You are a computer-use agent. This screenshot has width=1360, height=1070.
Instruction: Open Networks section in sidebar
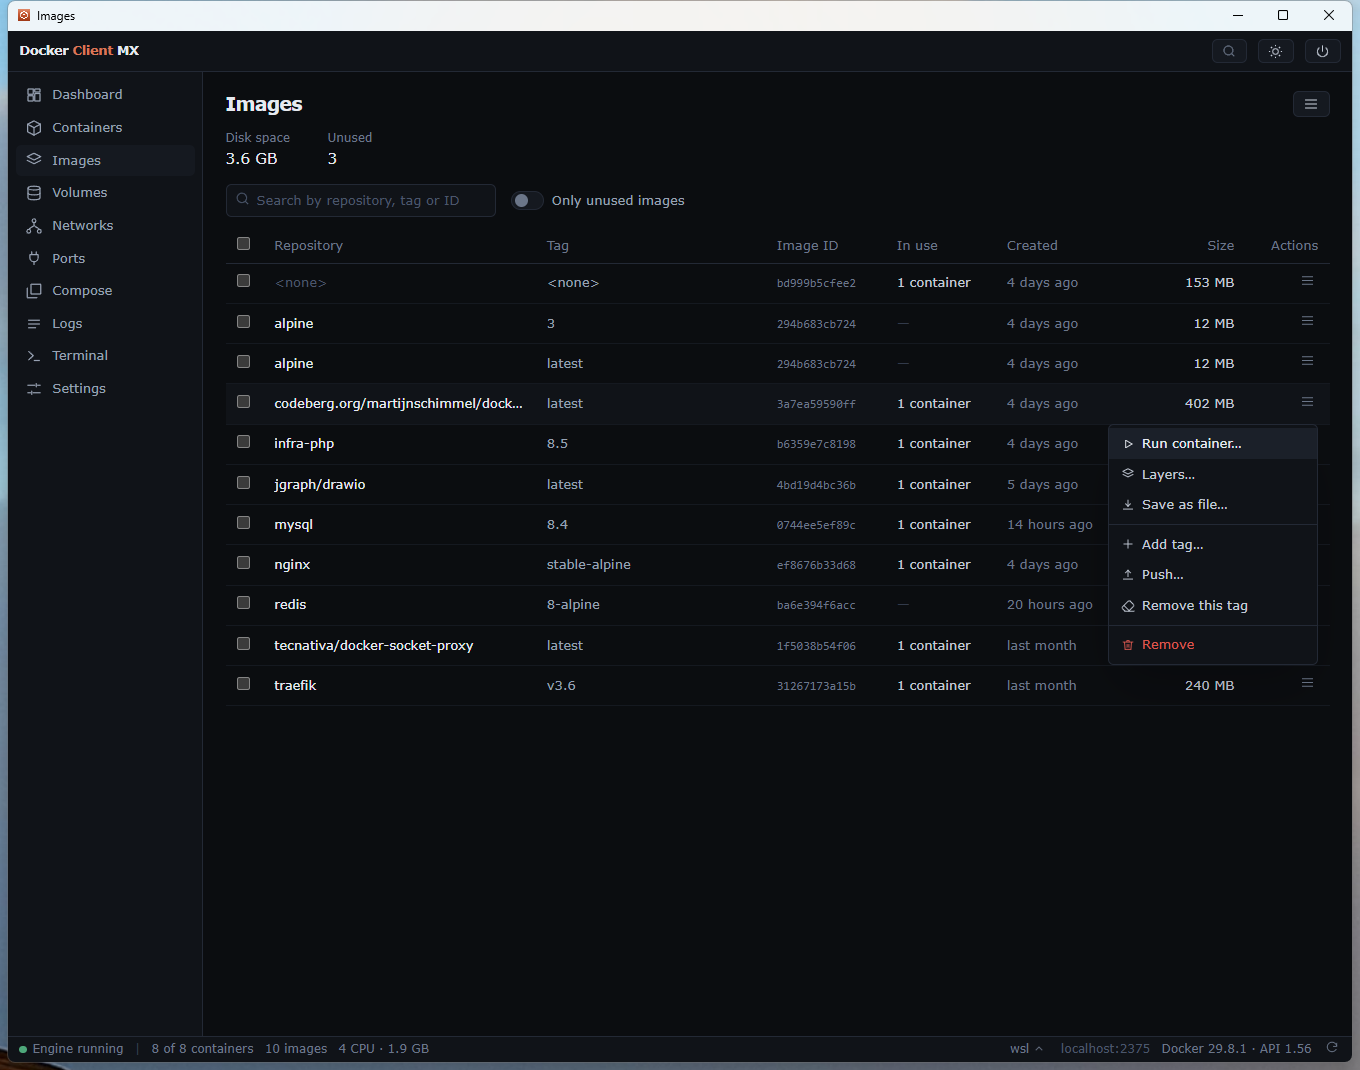click(x=105, y=225)
